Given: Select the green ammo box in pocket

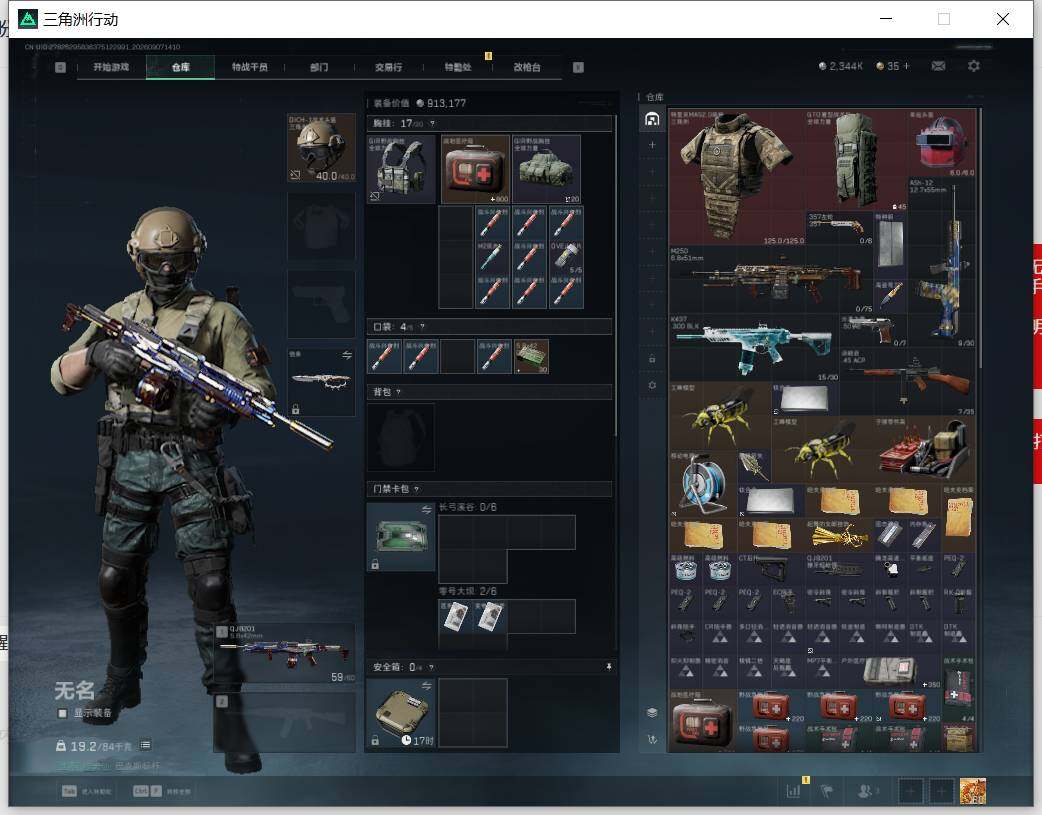Looking at the screenshot, I should (x=531, y=356).
